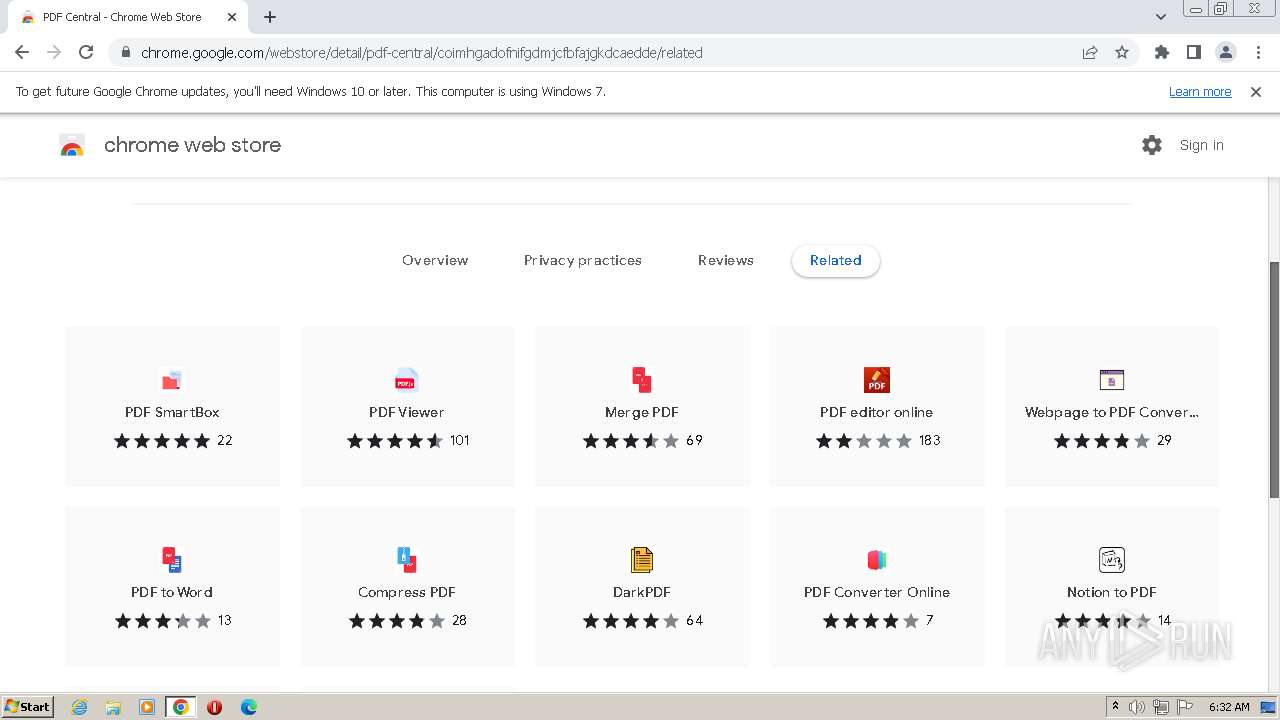Screen dimensions: 1280x720
Task: Click the Compress PDF extension icon
Action: click(x=406, y=559)
